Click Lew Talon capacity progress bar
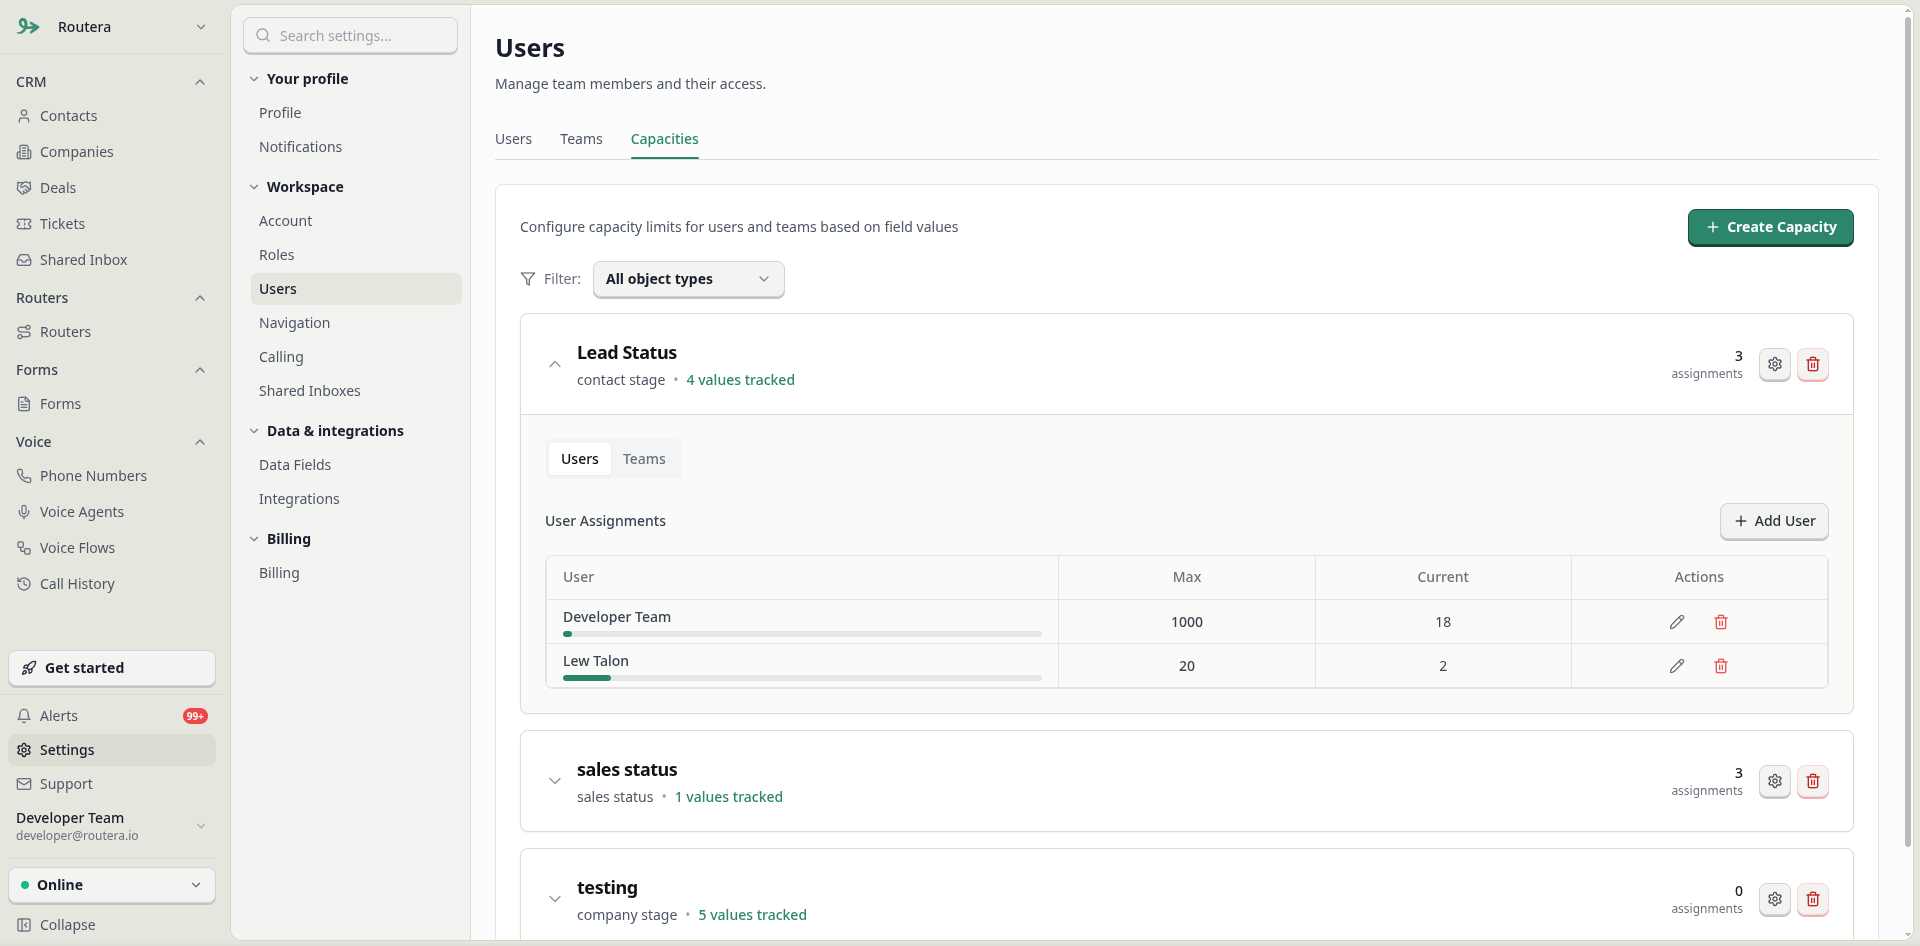This screenshot has width=1920, height=946. (x=802, y=678)
